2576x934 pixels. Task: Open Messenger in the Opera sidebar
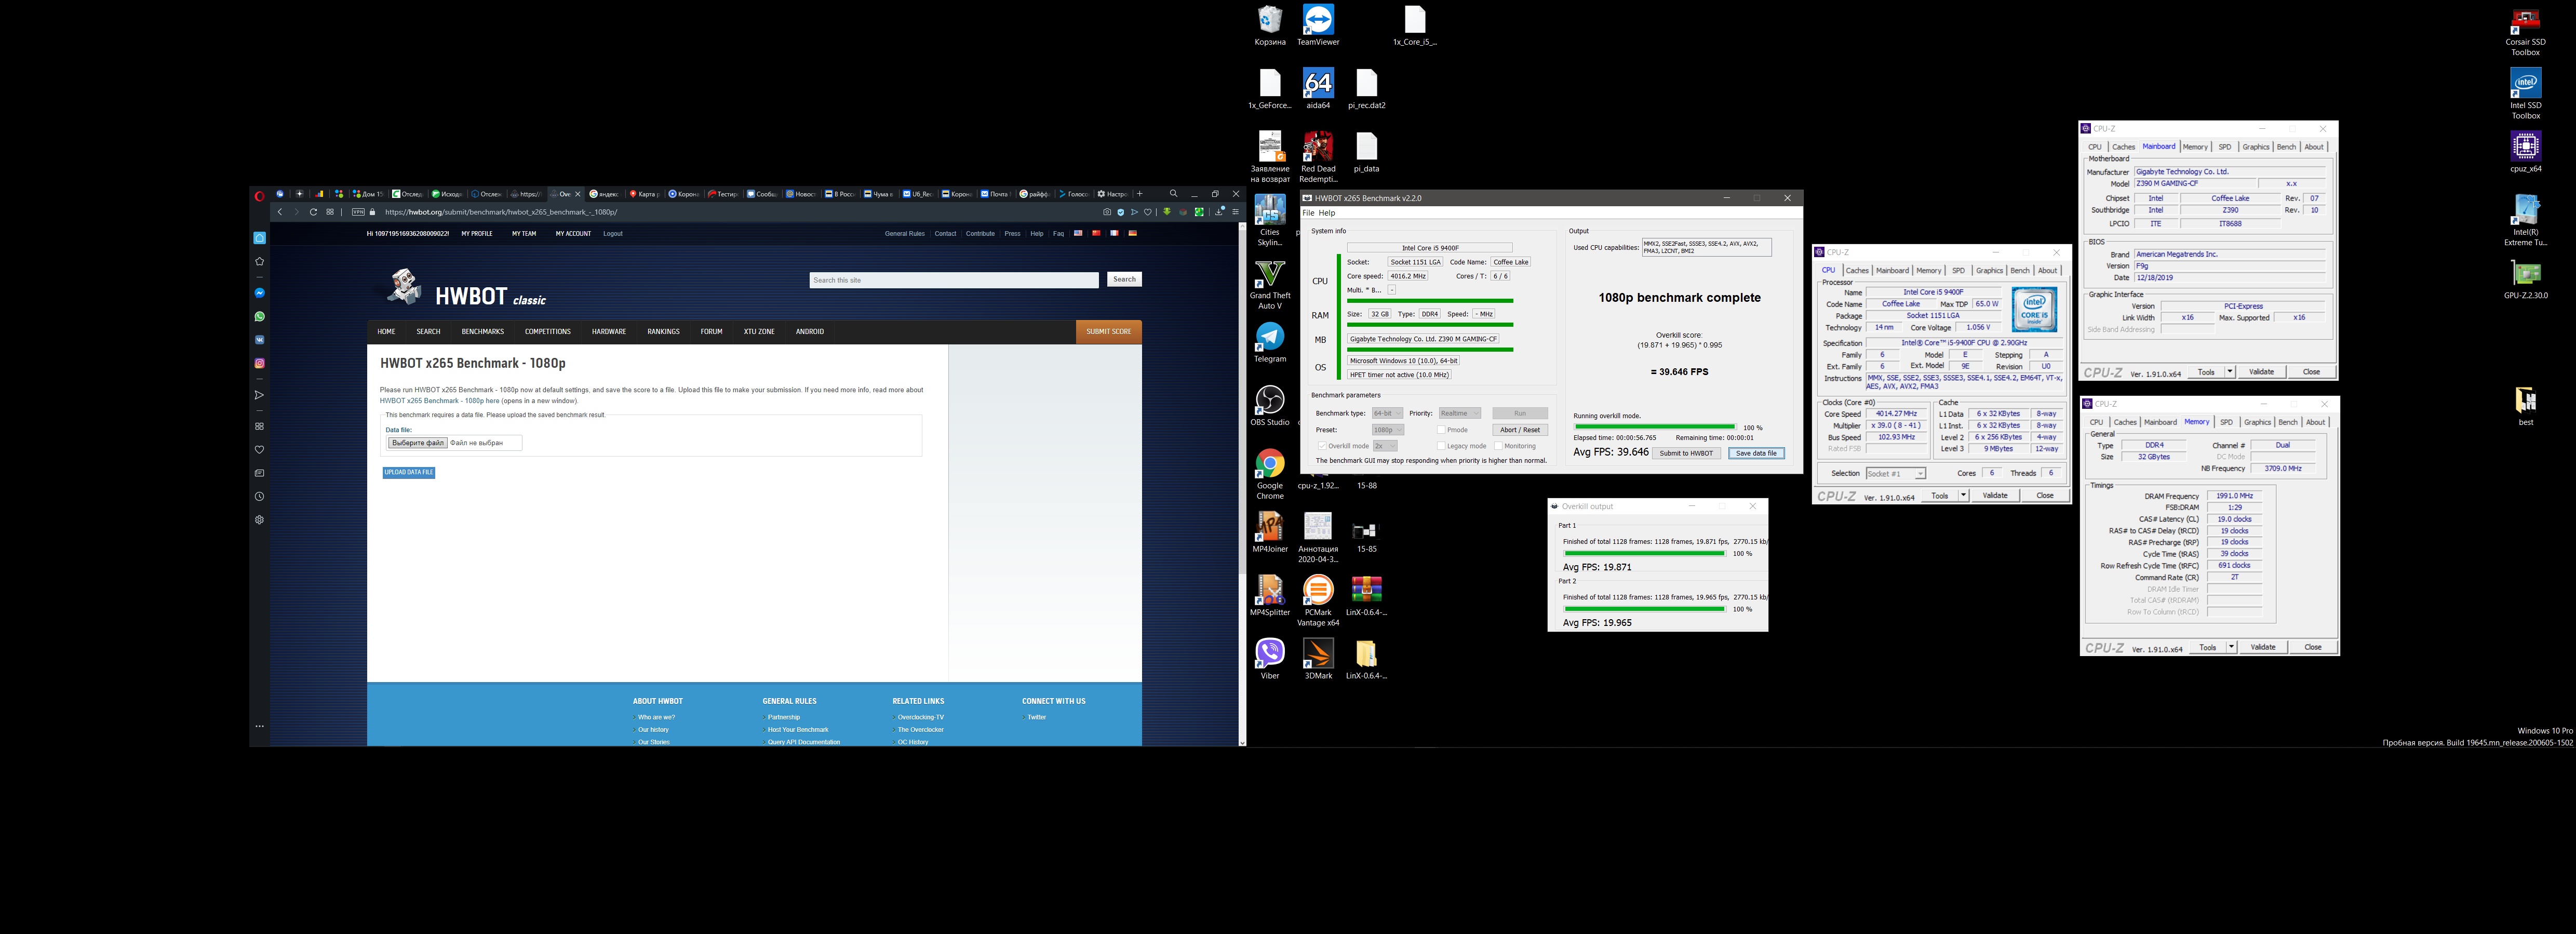[x=259, y=293]
